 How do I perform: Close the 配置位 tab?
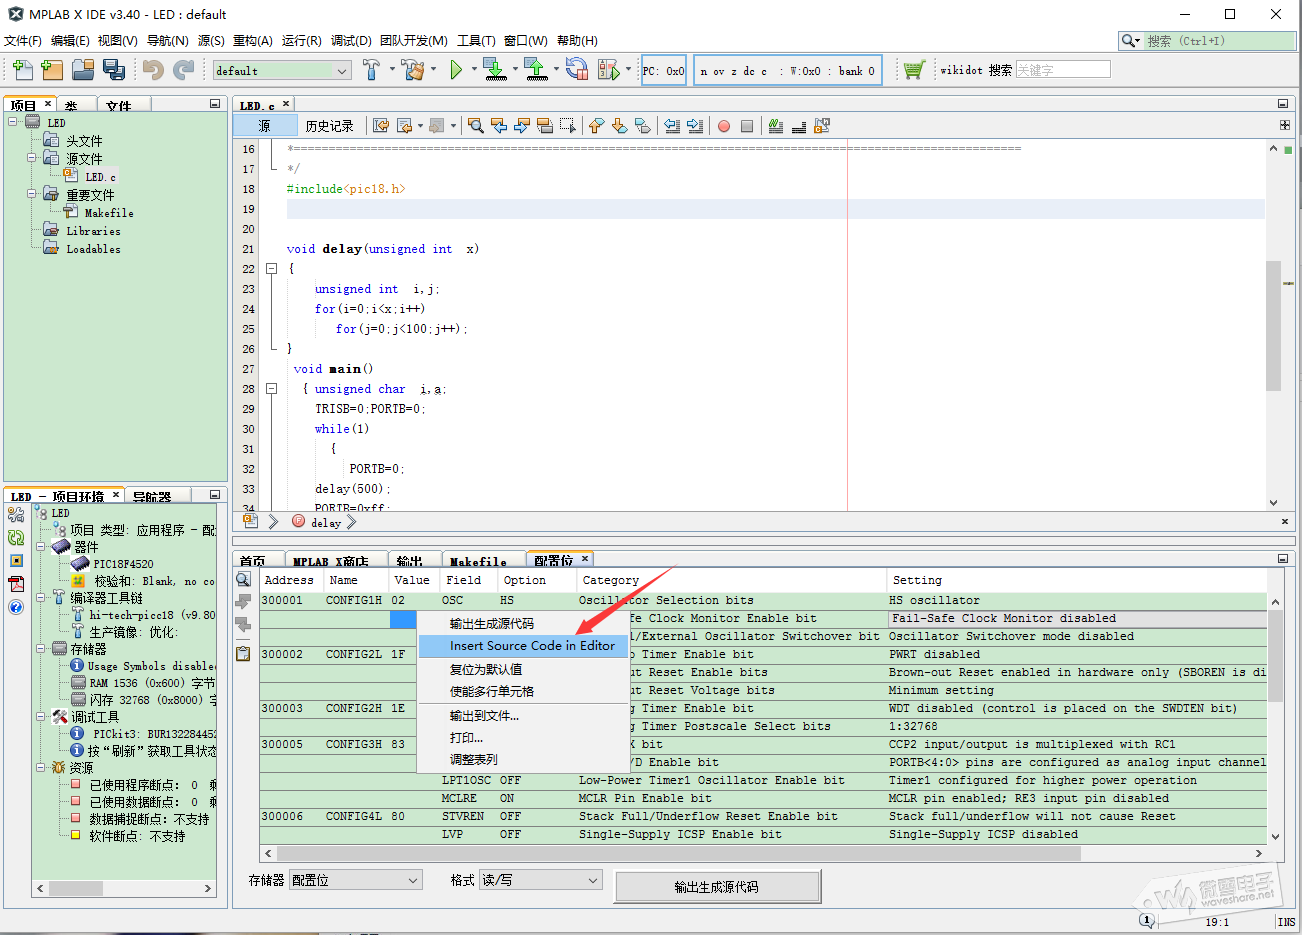pyautogui.click(x=585, y=558)
